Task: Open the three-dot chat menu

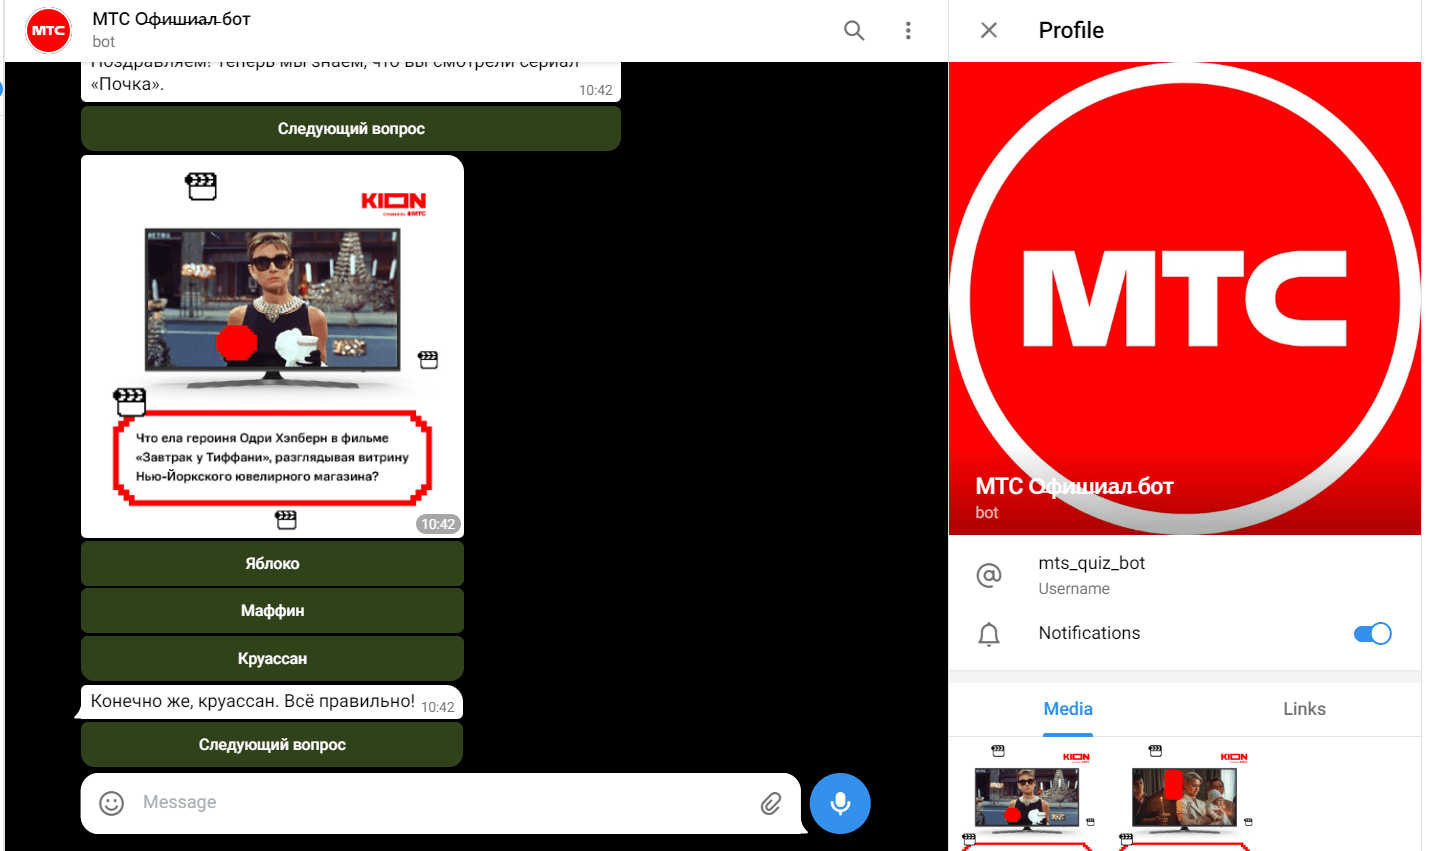Action: (x=908, y=30)
